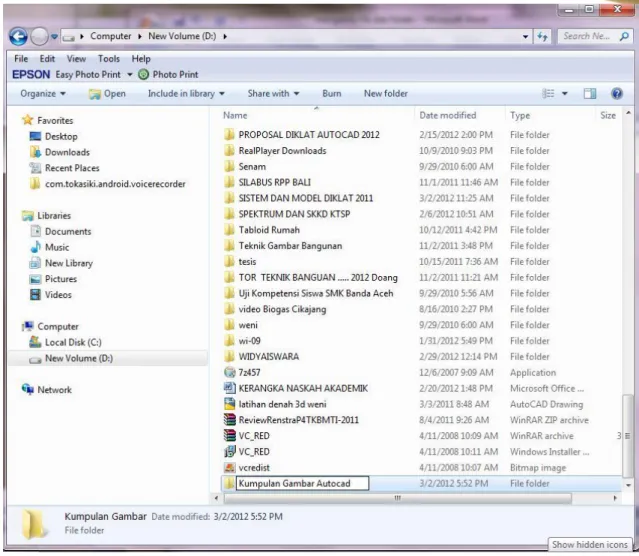Viewport: 639px width, 556px height.
Task: Open the Help menu
Action: point(141,59)
